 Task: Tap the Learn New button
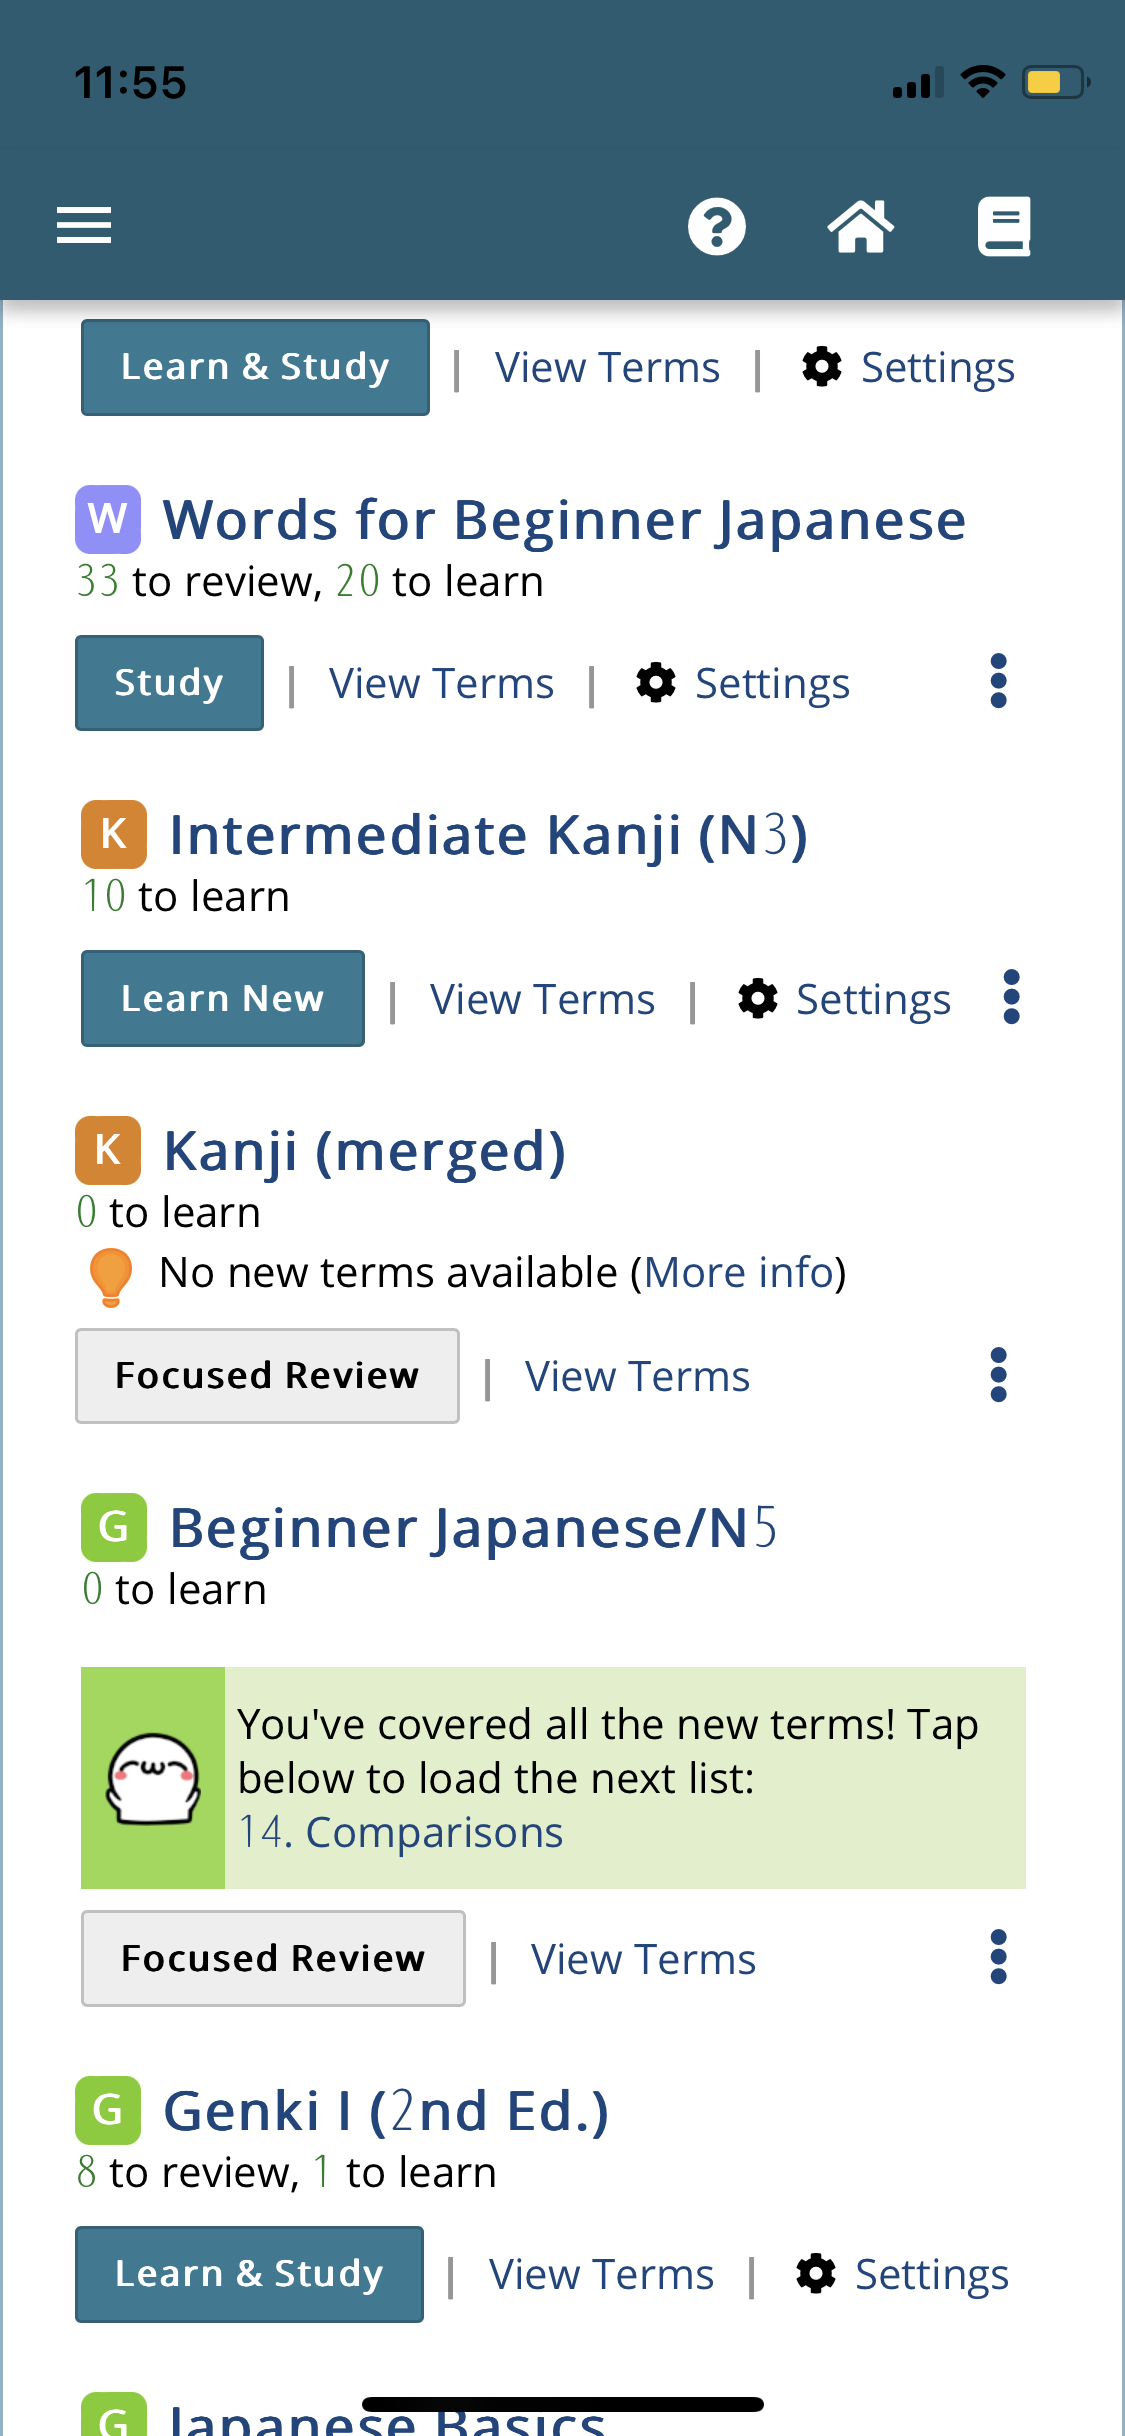tap(223, 998)
